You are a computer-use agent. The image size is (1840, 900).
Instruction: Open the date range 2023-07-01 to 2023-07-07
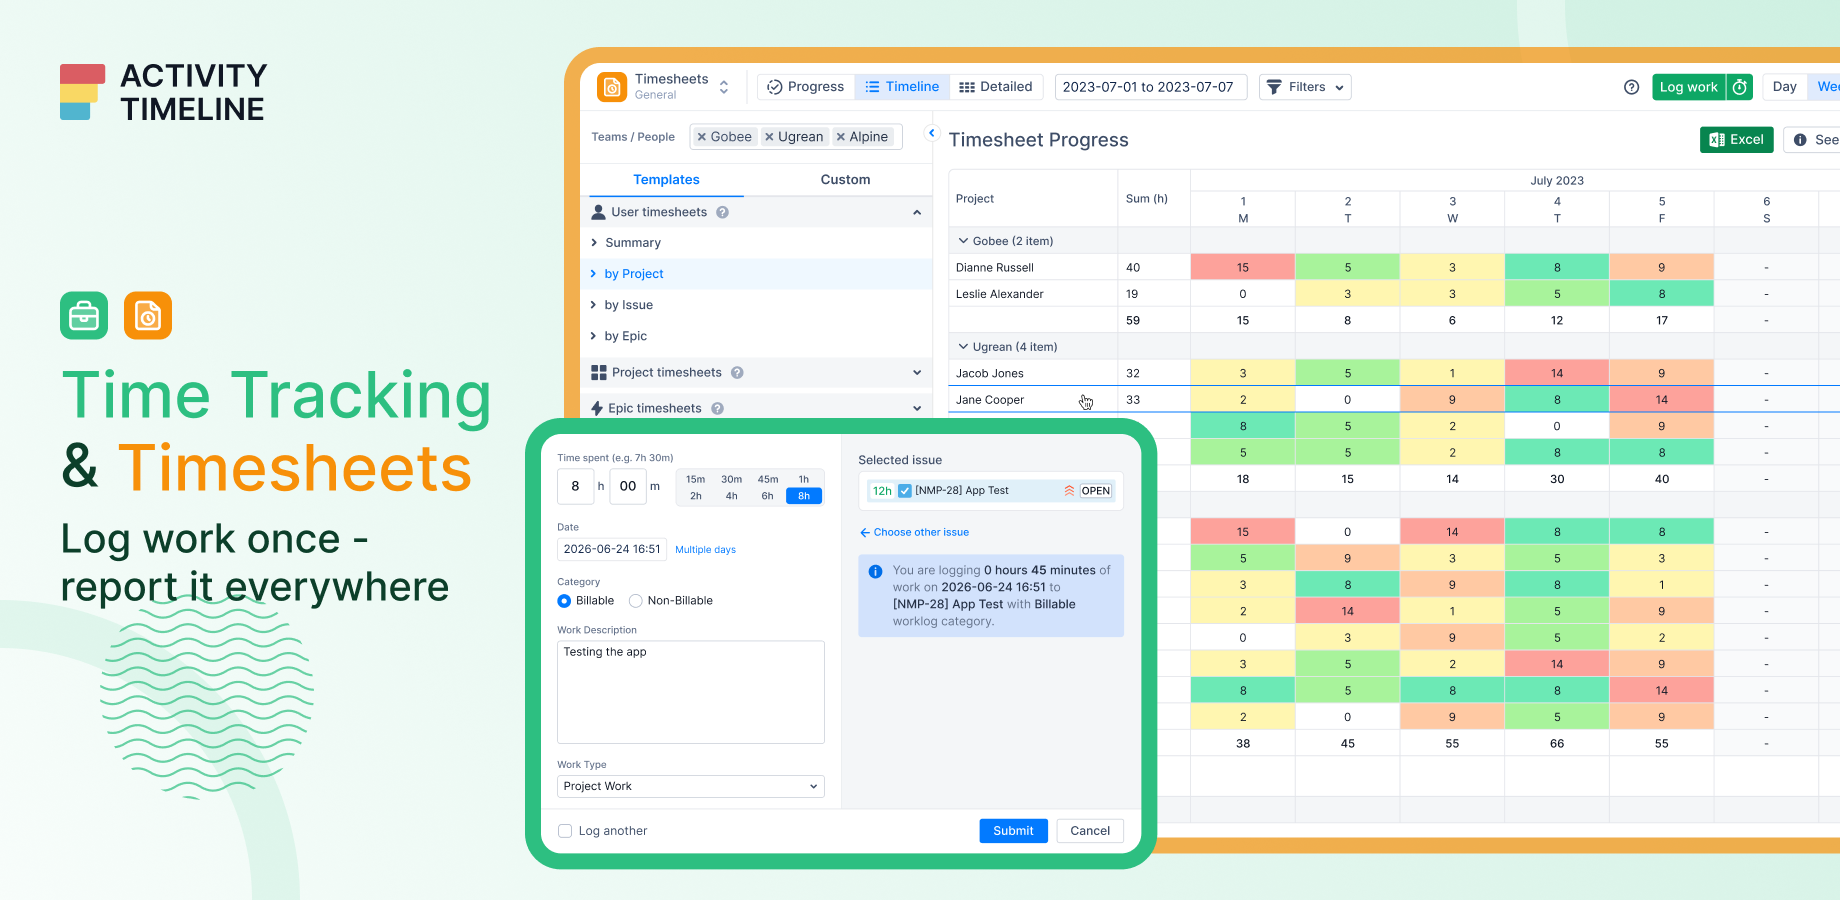(x=1150, y=87)
